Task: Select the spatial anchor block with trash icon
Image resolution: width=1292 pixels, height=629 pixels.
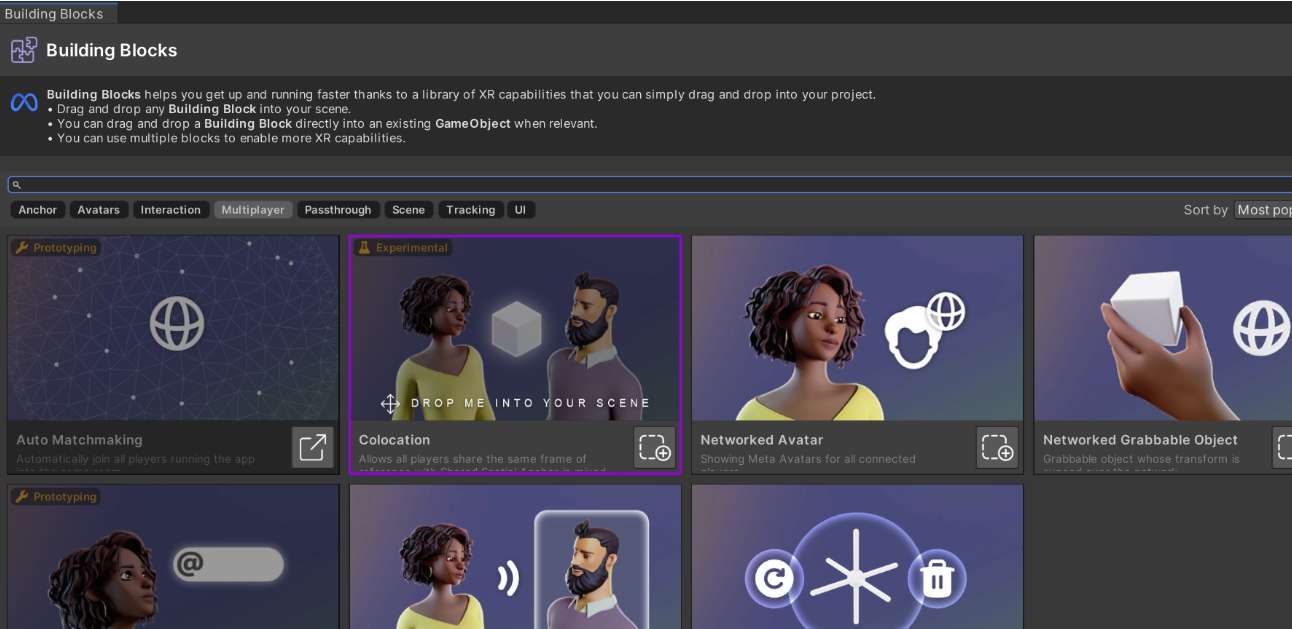Action: 857,560
